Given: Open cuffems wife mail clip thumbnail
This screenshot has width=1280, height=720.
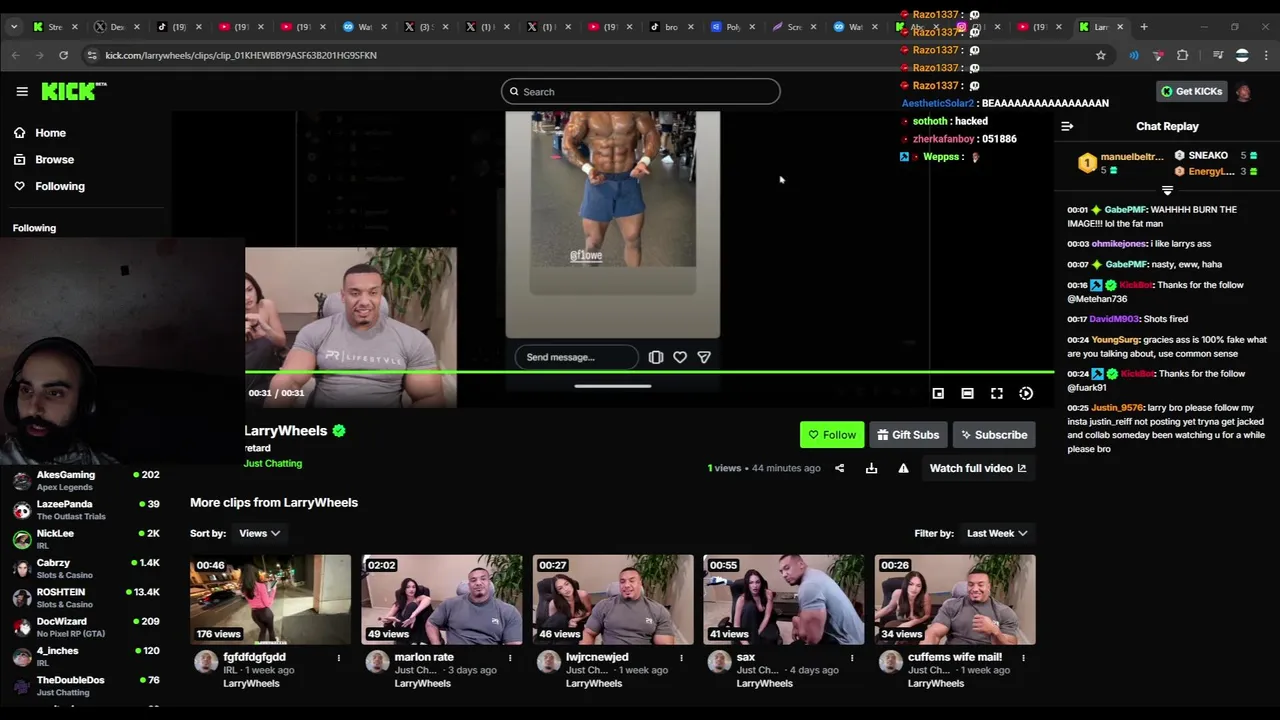Looking at the screenshot, I should (x=955, y=600).
